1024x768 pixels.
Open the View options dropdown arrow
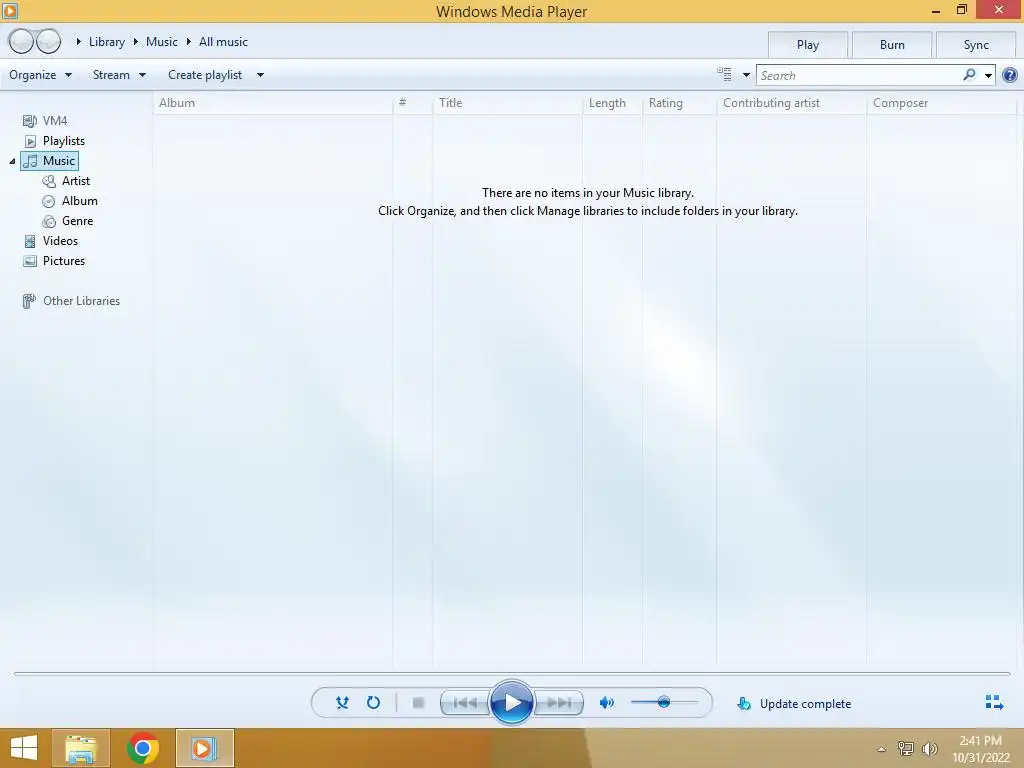point(746,75)
